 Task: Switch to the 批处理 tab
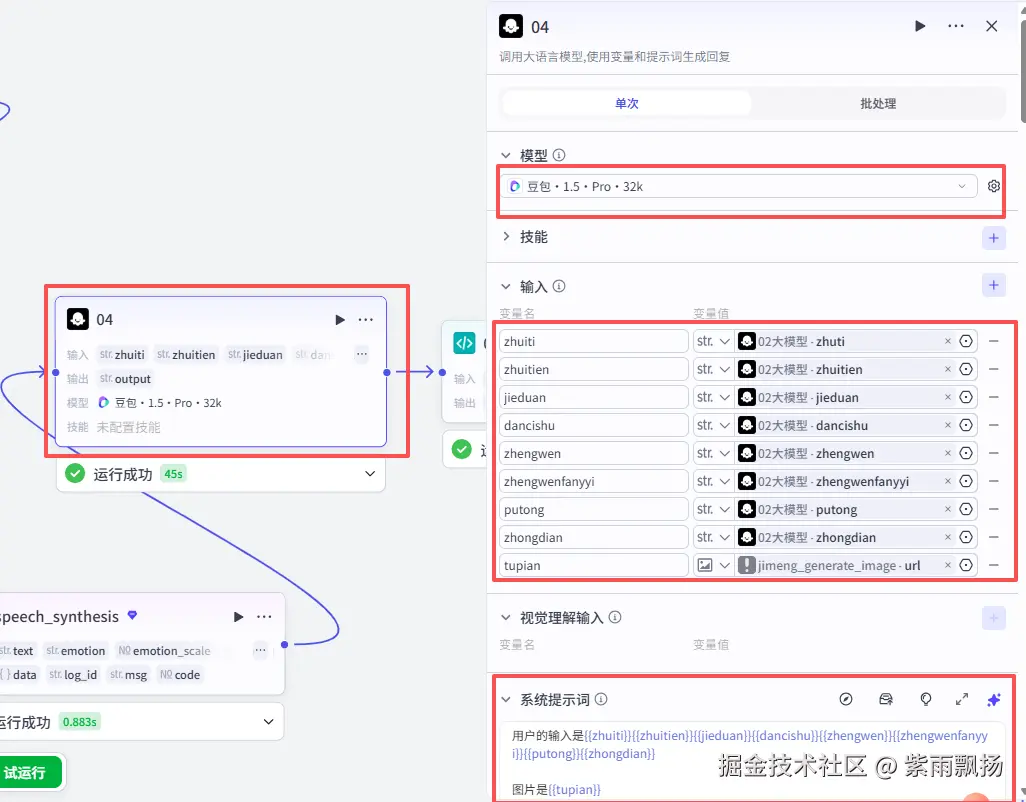point(878,103)
